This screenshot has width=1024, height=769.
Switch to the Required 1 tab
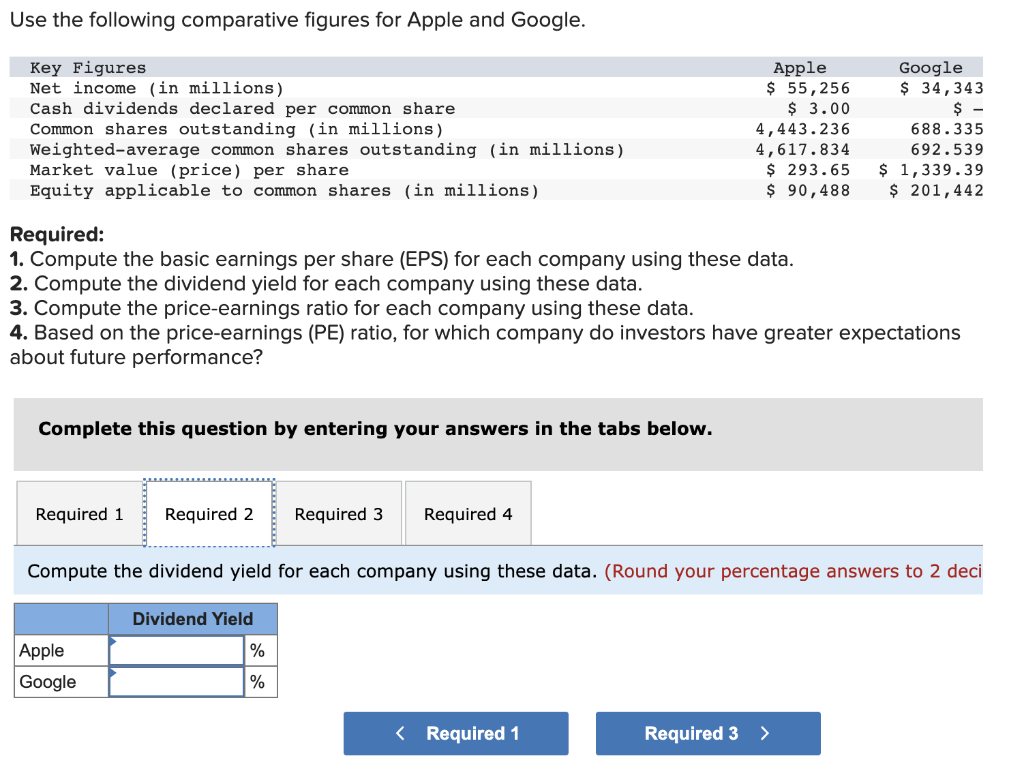[x=78, y=513]
